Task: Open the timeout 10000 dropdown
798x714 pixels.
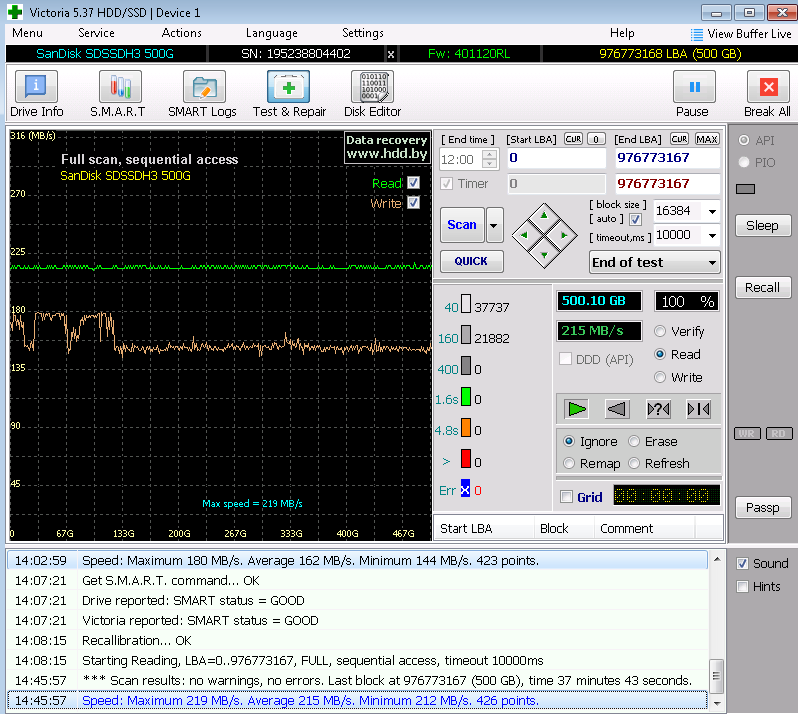Action: pos(712,236)
